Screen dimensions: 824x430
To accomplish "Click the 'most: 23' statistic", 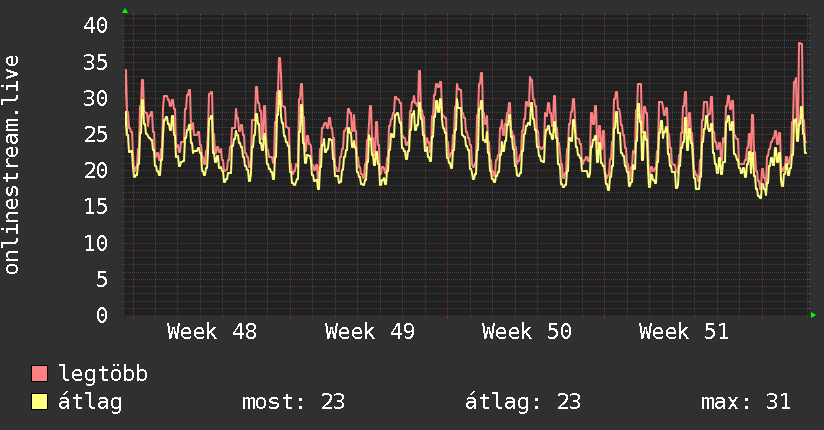I will pyautogui.click(x=293, y=402).
